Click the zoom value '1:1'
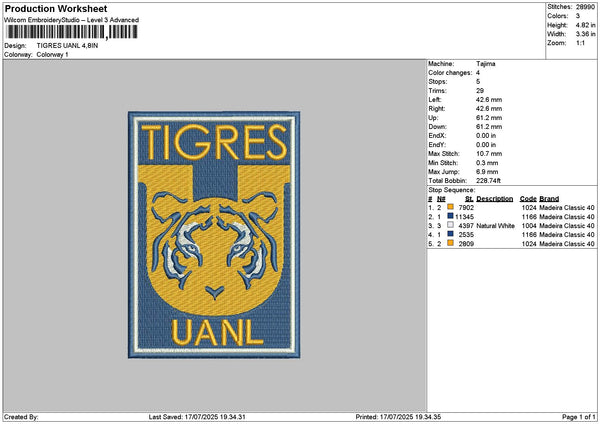 click(580, 43)
